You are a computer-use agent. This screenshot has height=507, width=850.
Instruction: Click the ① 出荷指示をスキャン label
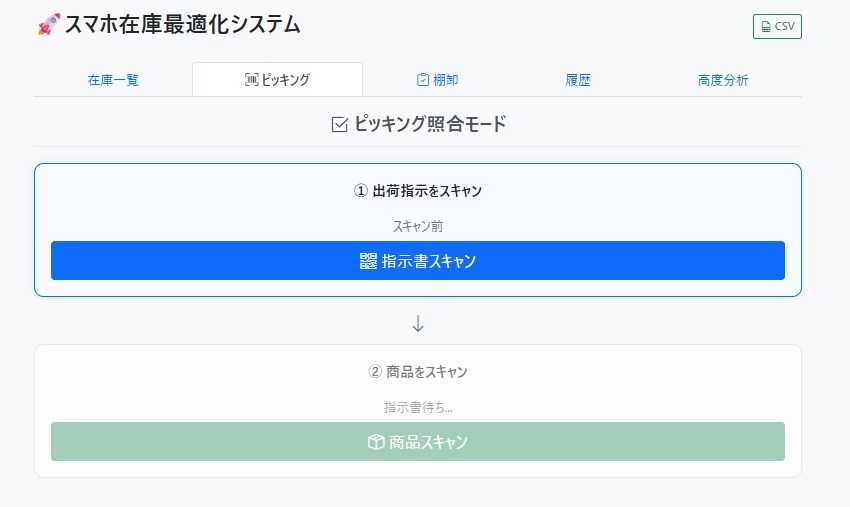point(418,191)
